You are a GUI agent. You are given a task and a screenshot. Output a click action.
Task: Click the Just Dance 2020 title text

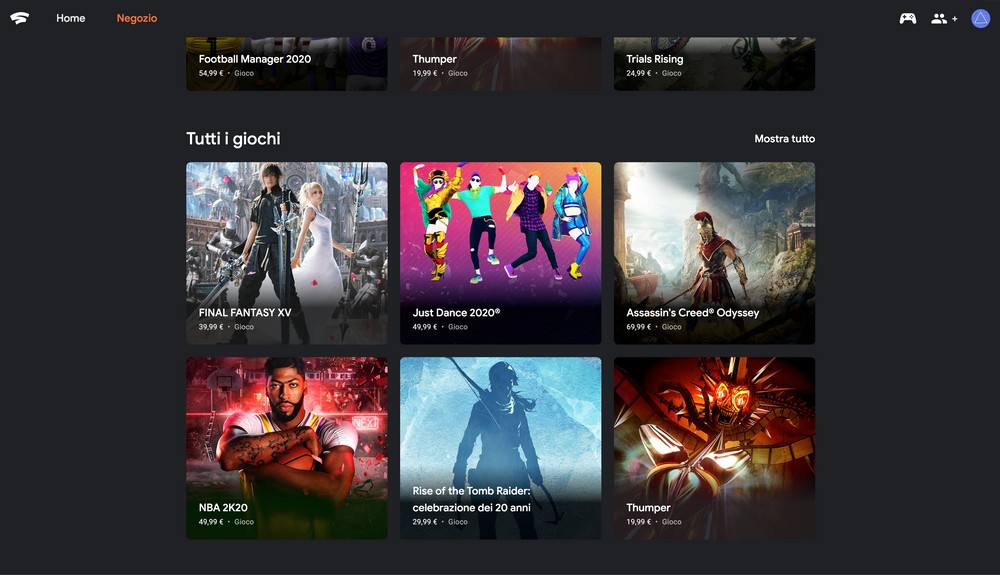[x=456, y=312]
